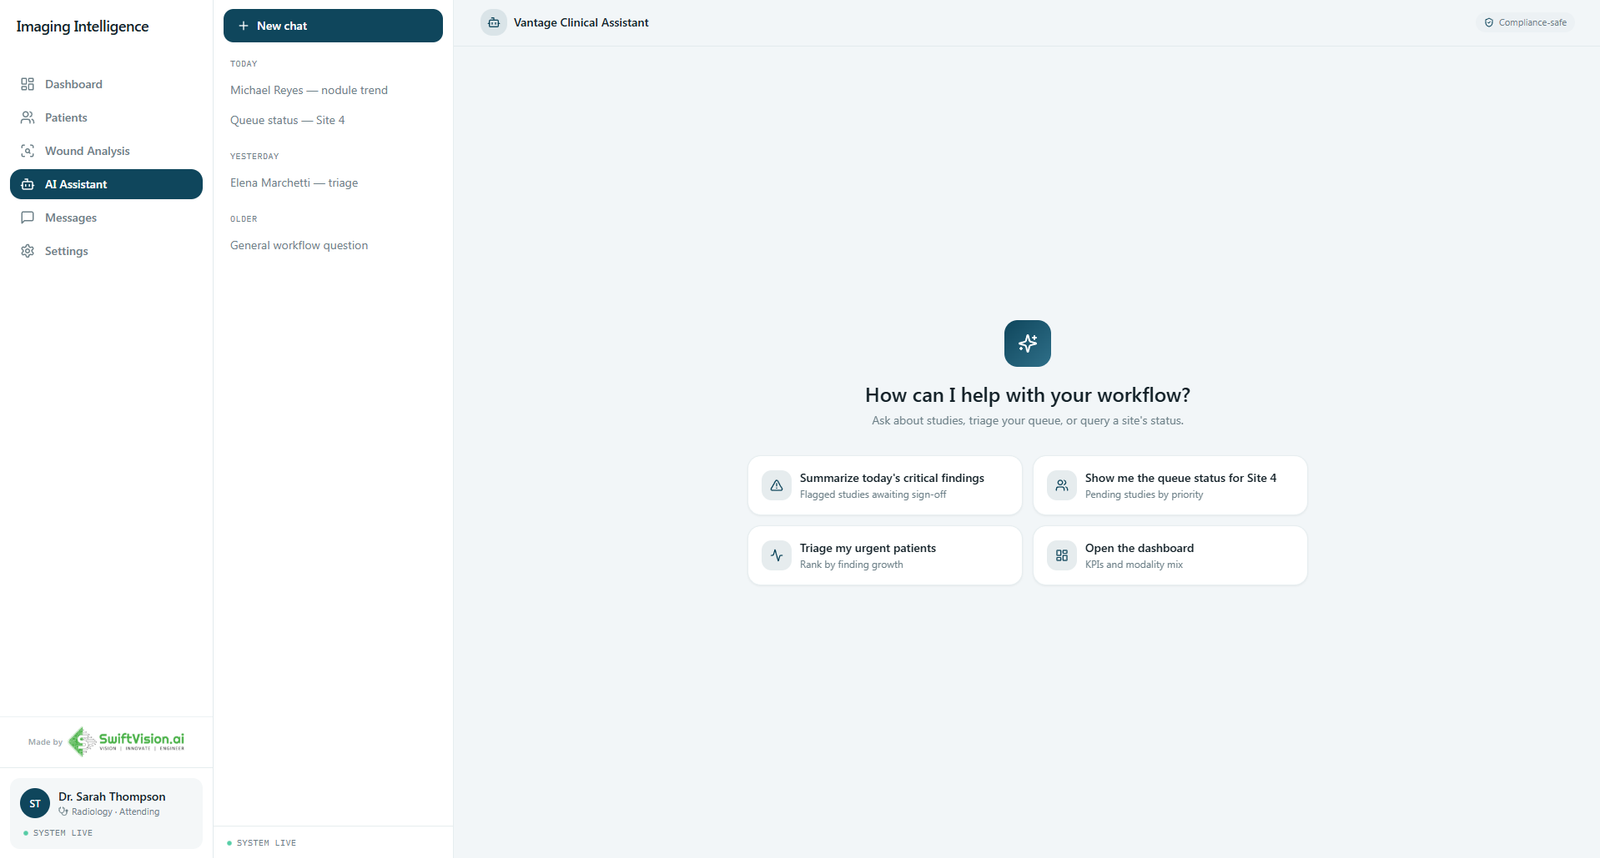The image size is (1600, 858).
Task: Choose Triage my urgent patients suggestion
Action: tap(885, 555)
